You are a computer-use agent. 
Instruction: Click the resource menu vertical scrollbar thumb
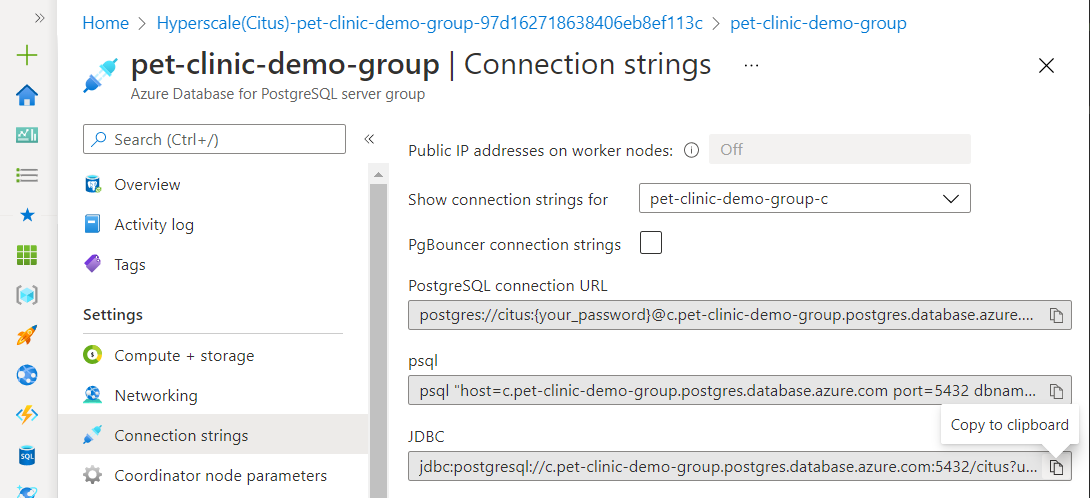[378, 341]
